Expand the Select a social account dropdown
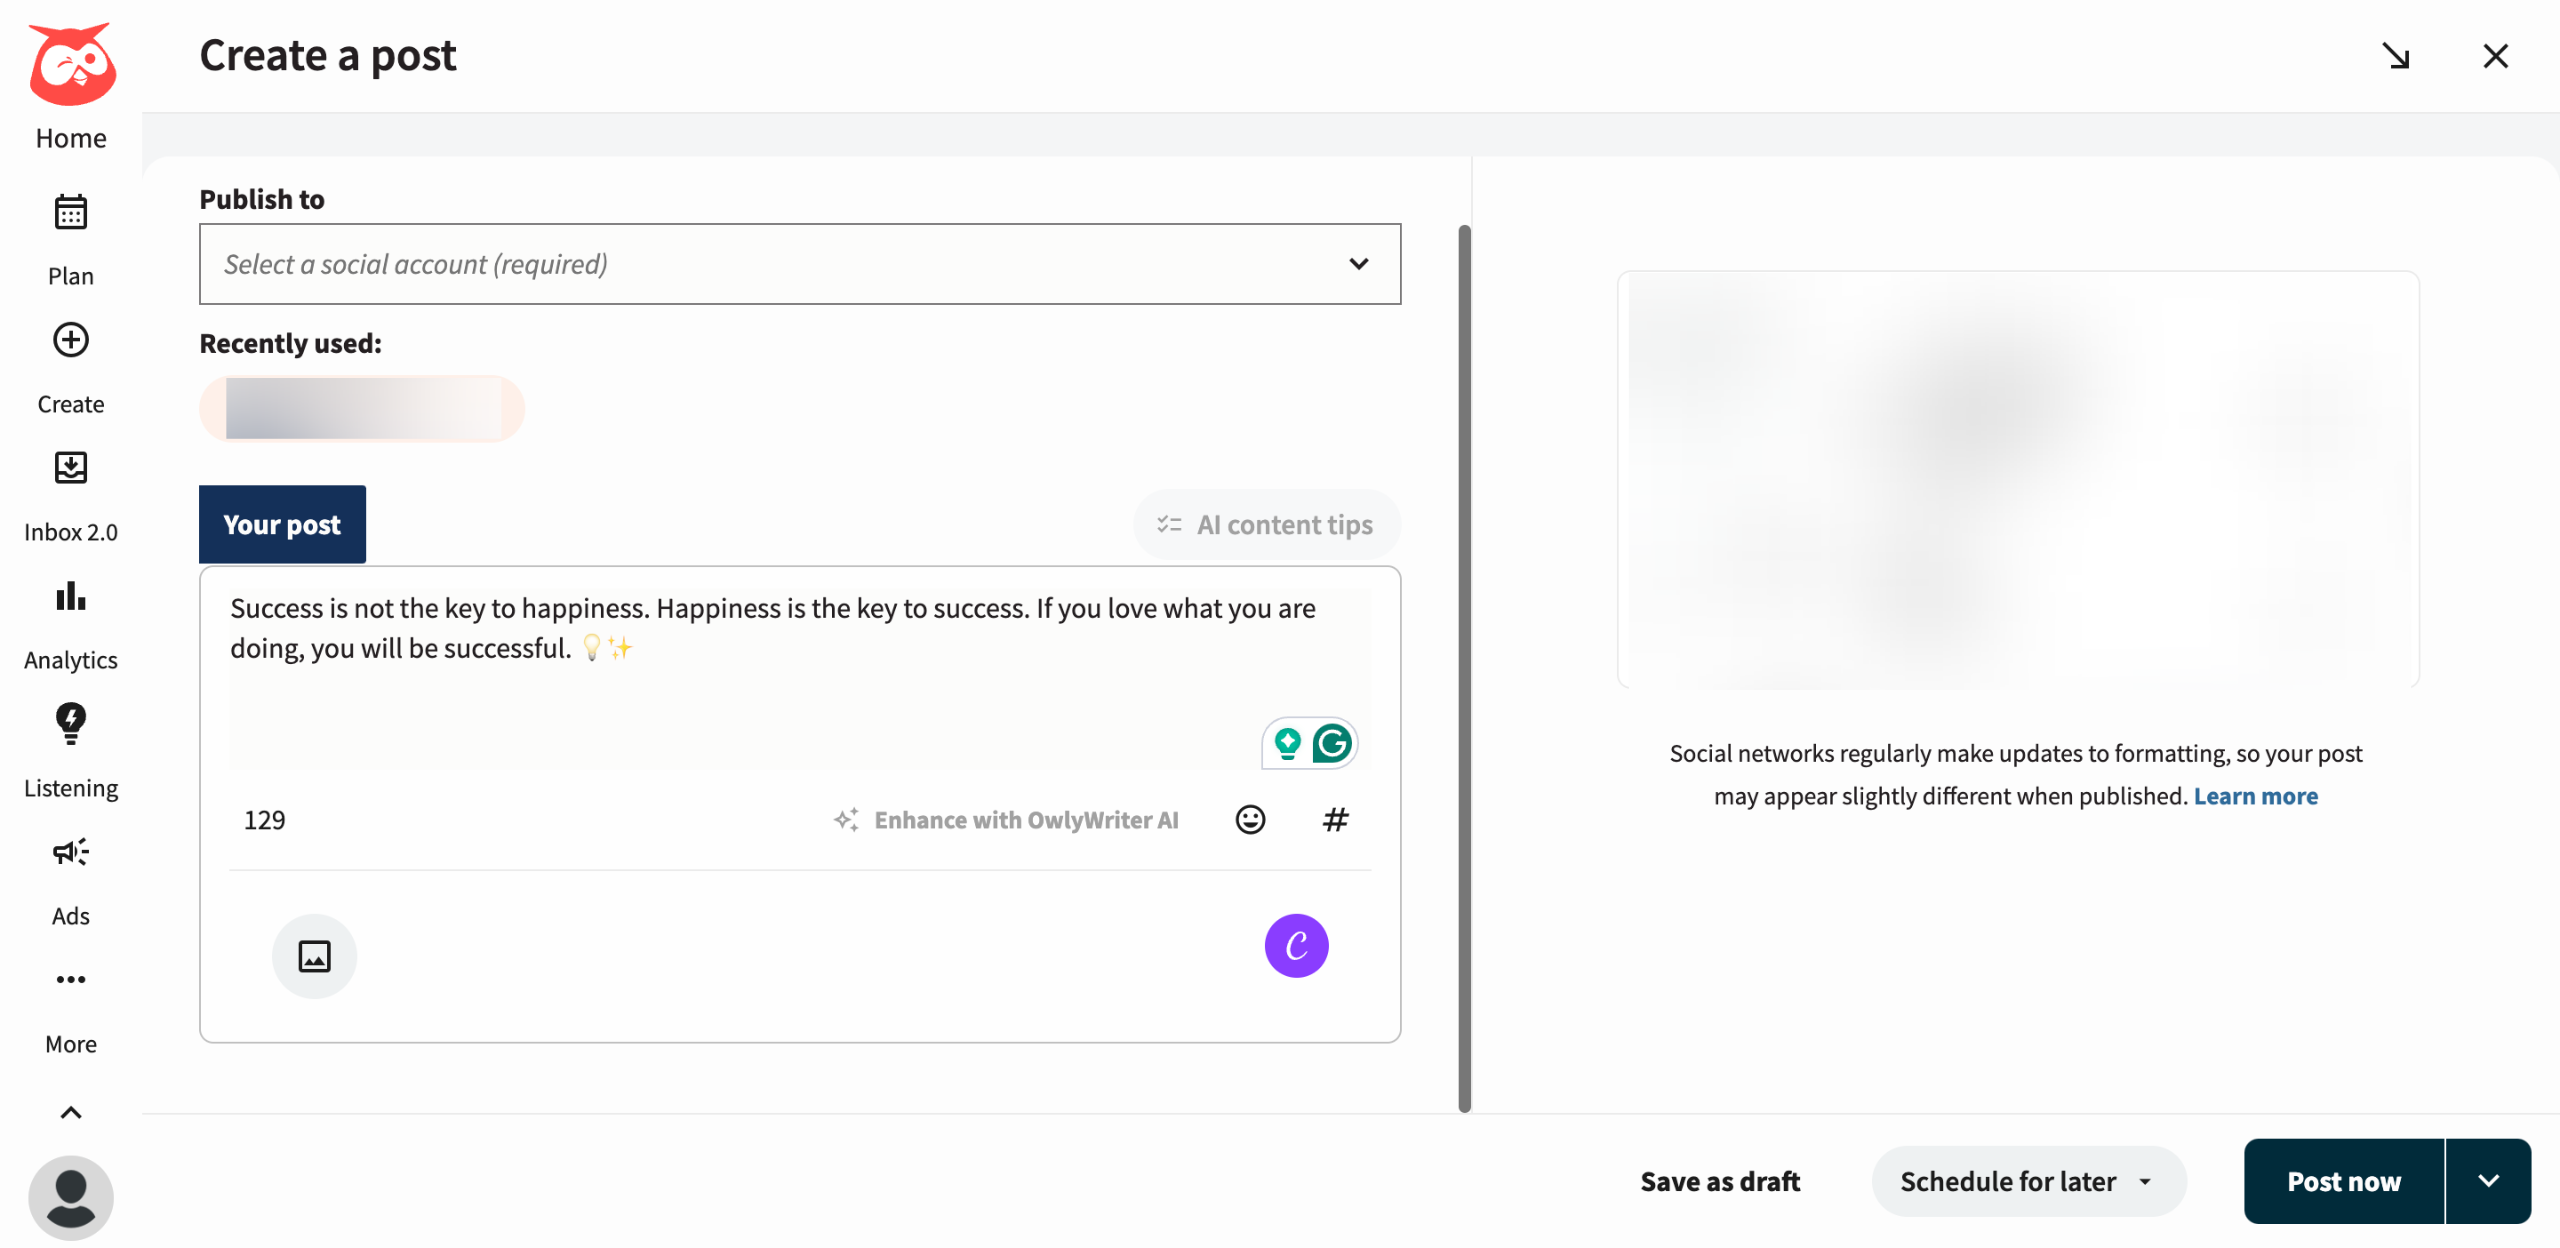This screenshot has height=1248, width=2560. [800, 264]
